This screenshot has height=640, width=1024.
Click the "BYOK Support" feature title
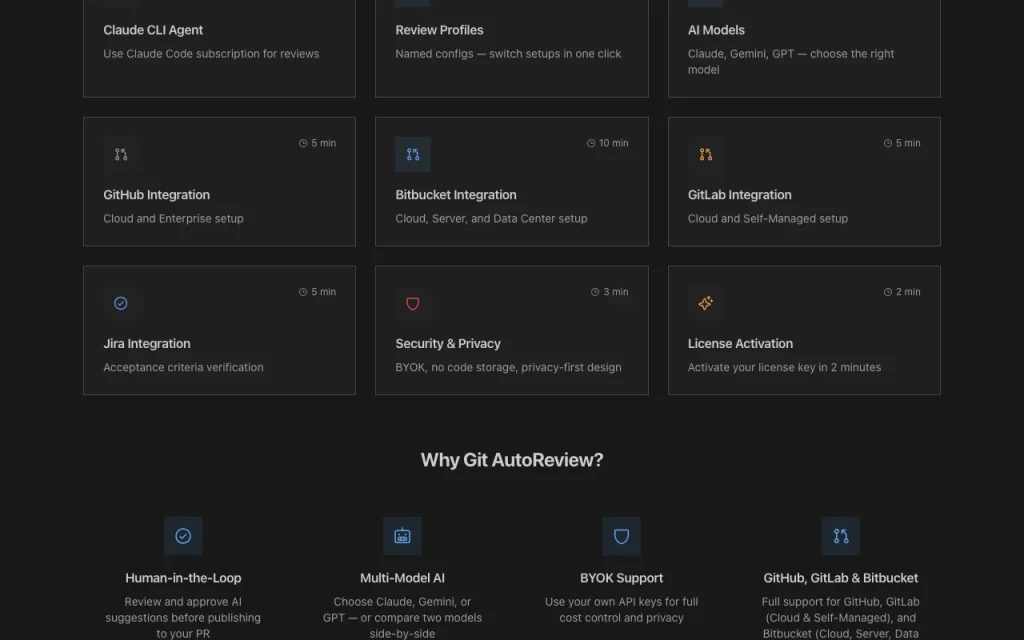tap(621, 578)
